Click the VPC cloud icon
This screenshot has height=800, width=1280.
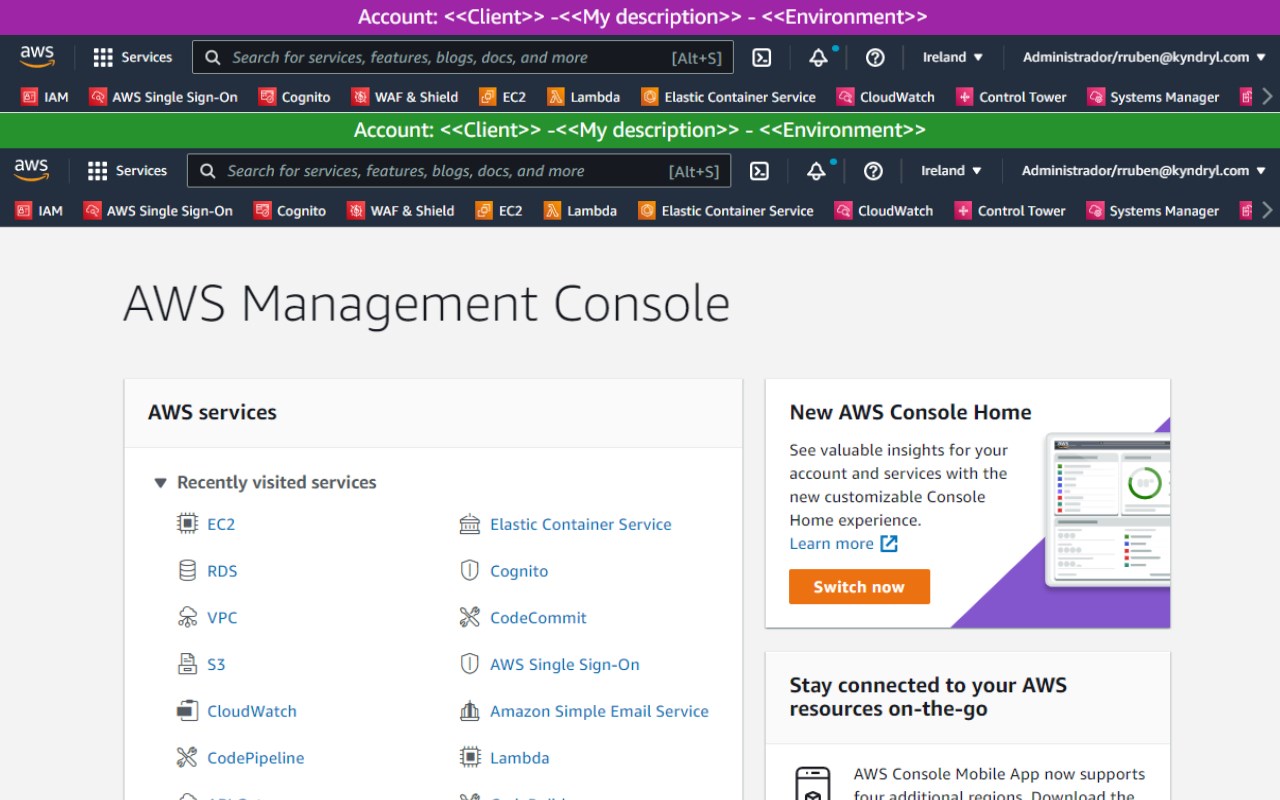[x=187, y=618]
